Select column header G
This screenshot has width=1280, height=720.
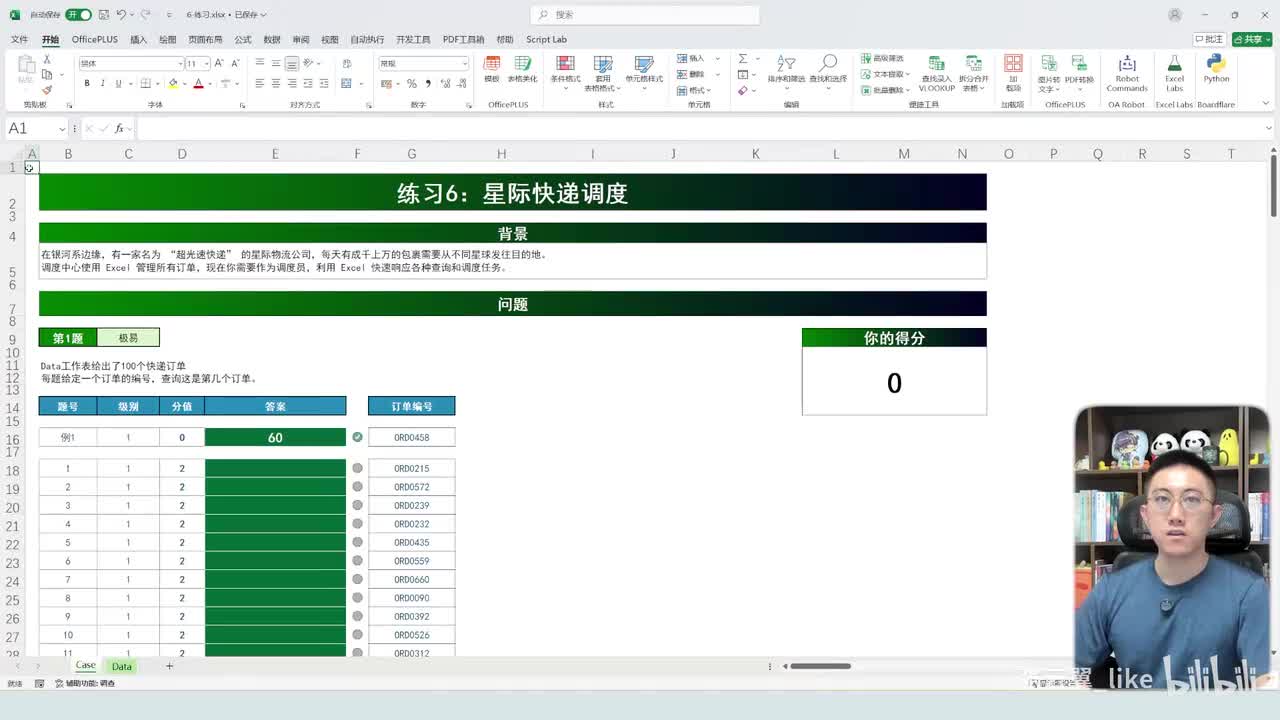(x=411, y=154)
